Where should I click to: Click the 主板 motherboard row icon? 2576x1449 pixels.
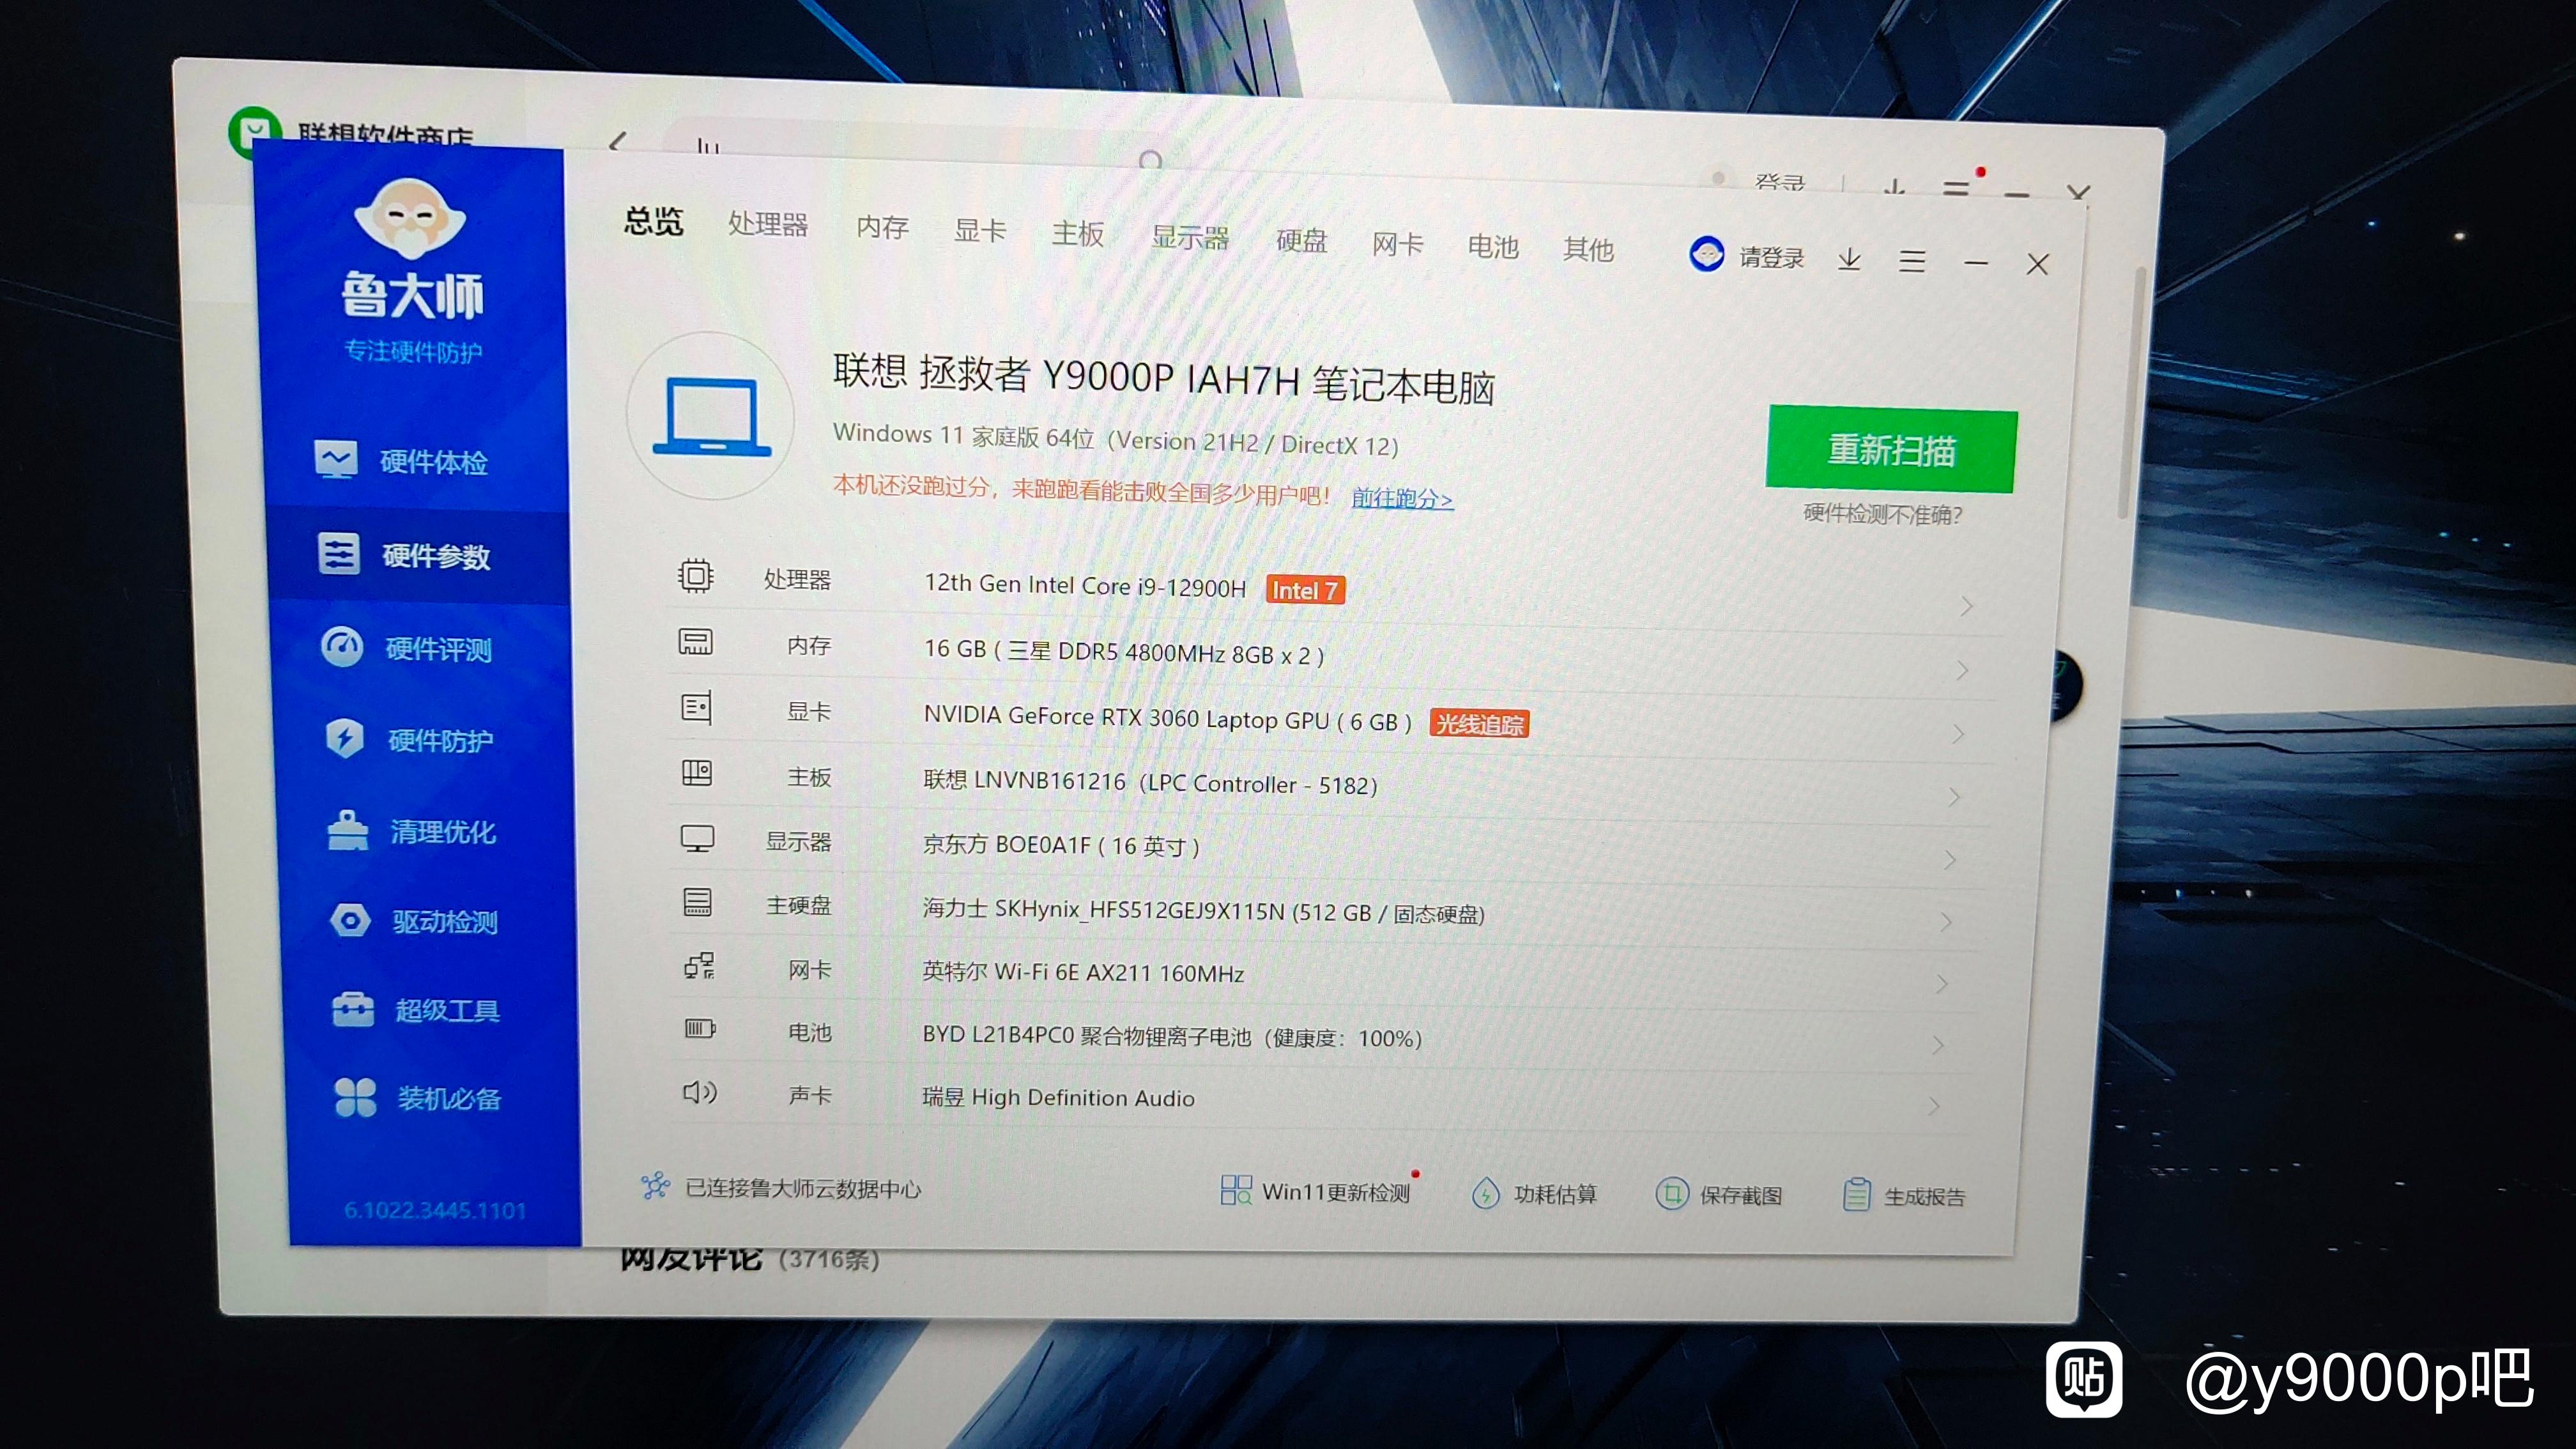point(697,772)
